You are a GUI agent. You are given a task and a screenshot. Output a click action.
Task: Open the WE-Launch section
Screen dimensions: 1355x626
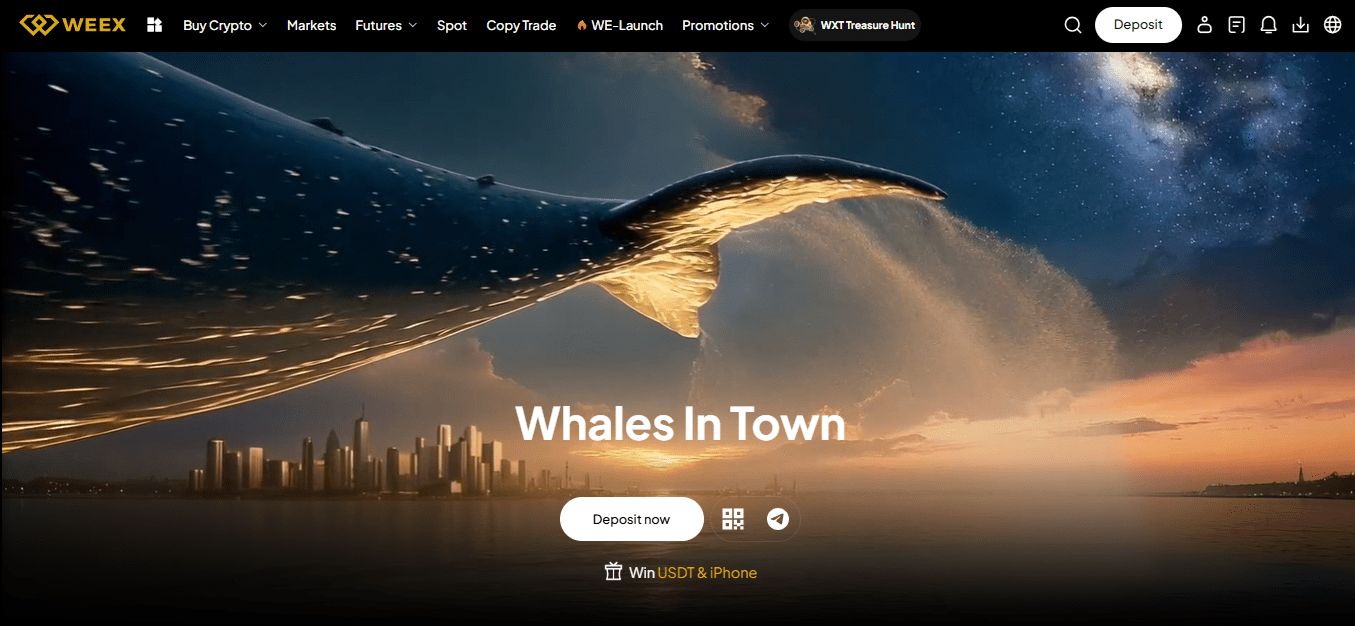click(620, 25)
